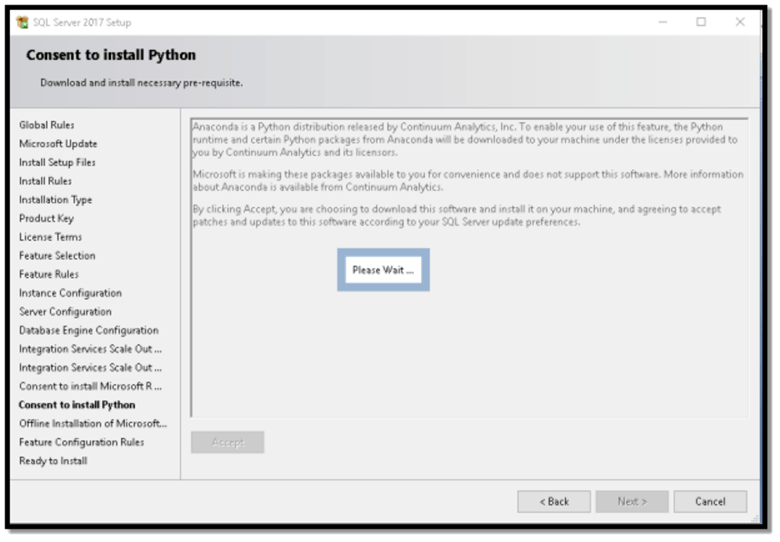This screenshot has width=780, height=542.
Task: Click the Anaconda license text box
Action: point(469,268)
